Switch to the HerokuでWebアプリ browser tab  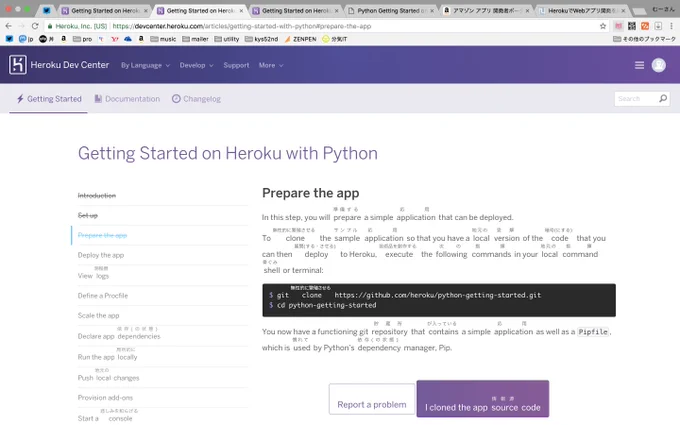(581, 10)
